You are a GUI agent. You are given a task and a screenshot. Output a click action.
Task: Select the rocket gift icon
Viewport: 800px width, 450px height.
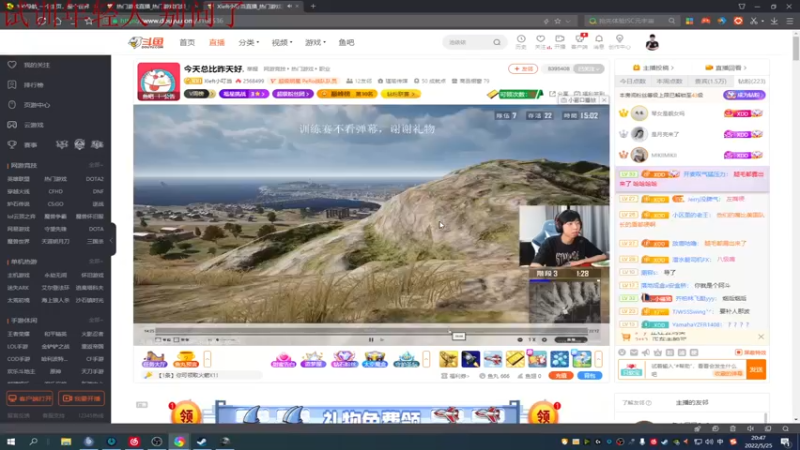(471, 359)
